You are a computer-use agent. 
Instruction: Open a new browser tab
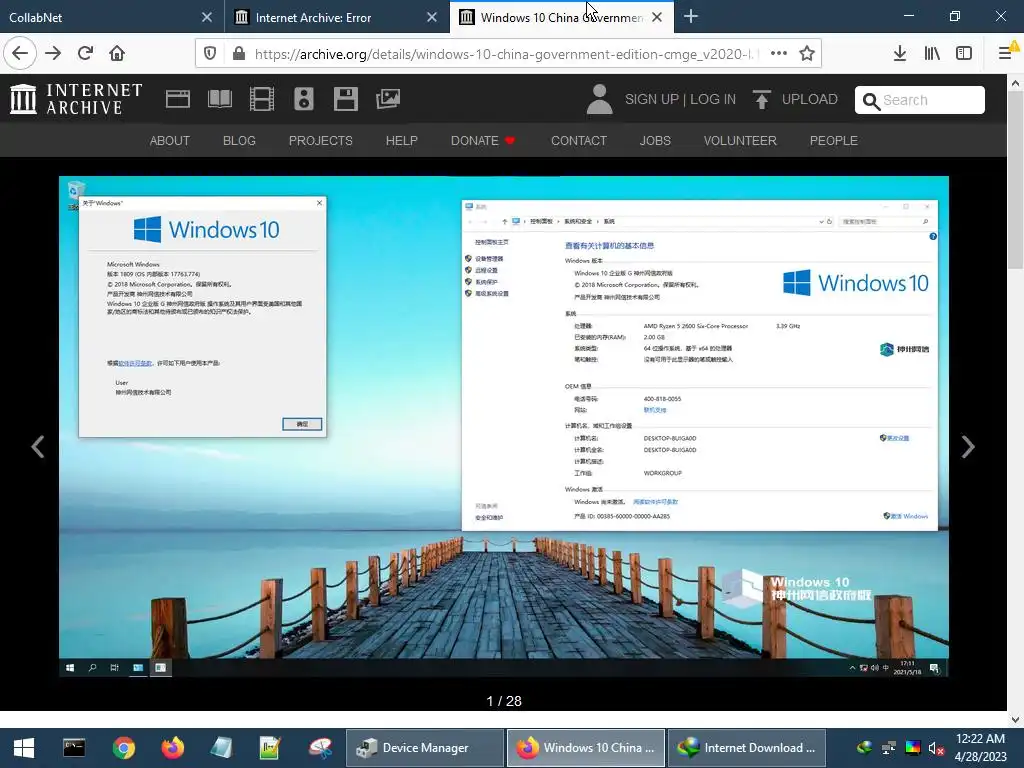(690, 17)
